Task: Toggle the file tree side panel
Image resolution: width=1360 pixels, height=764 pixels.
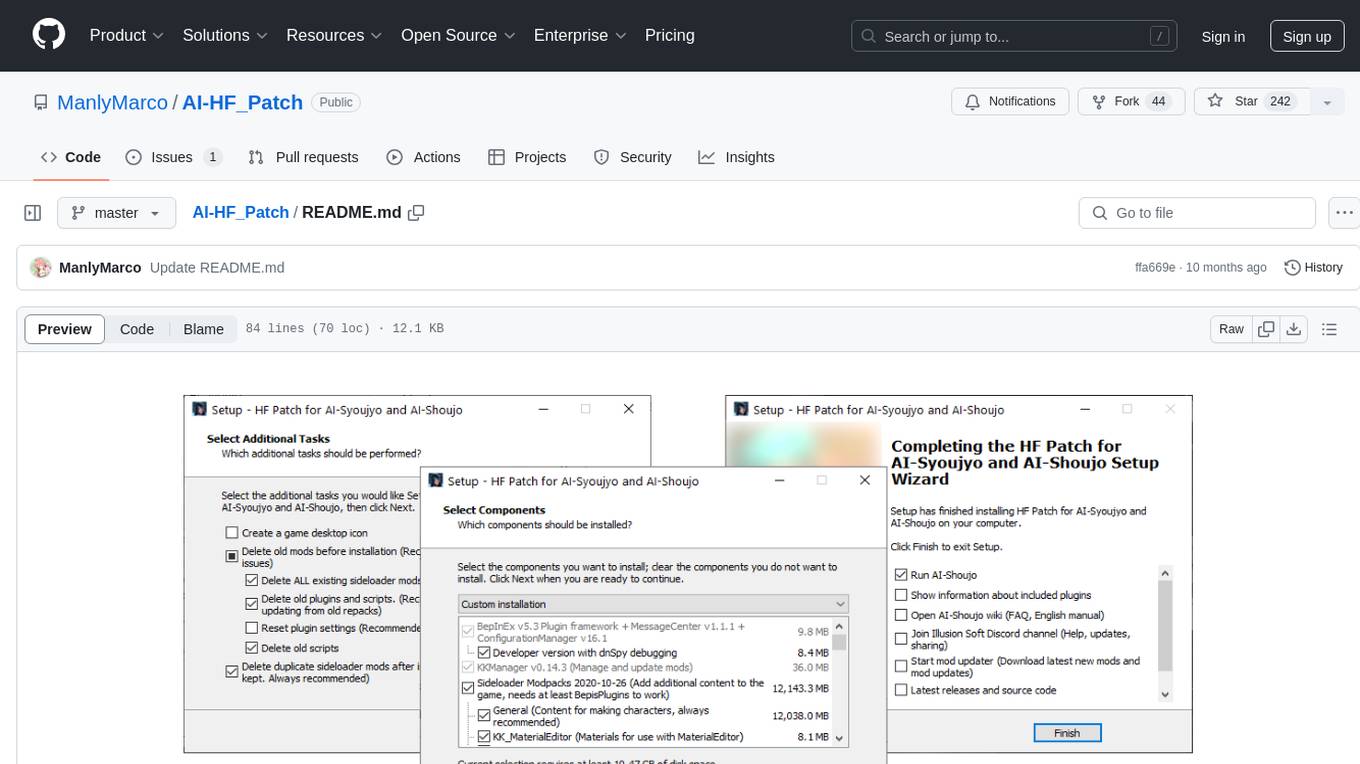Action: click(x=33, y=213)
